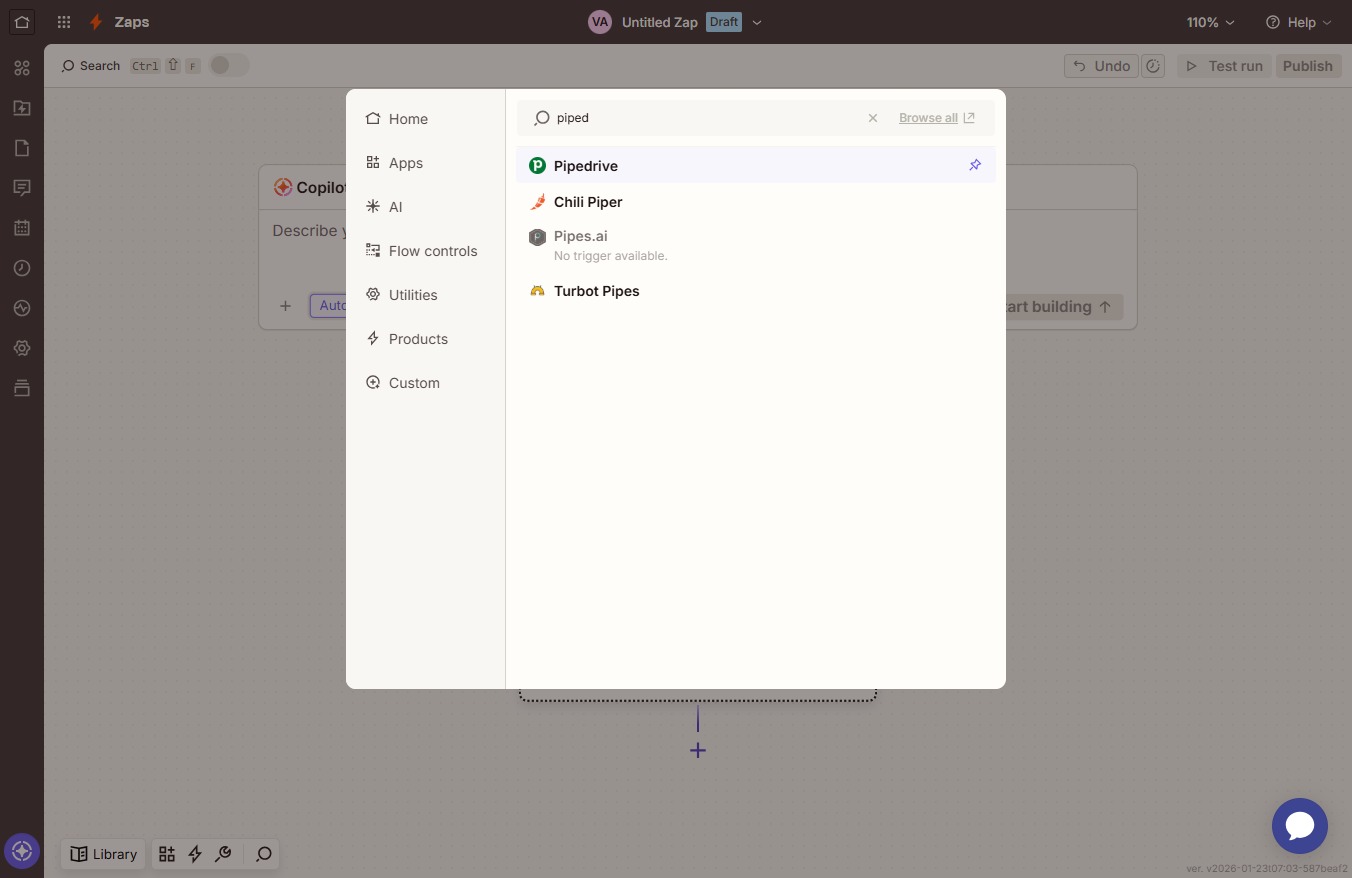This screenshot has width=1352, height=878.
Task: Select the Products category
Action: 426,339
